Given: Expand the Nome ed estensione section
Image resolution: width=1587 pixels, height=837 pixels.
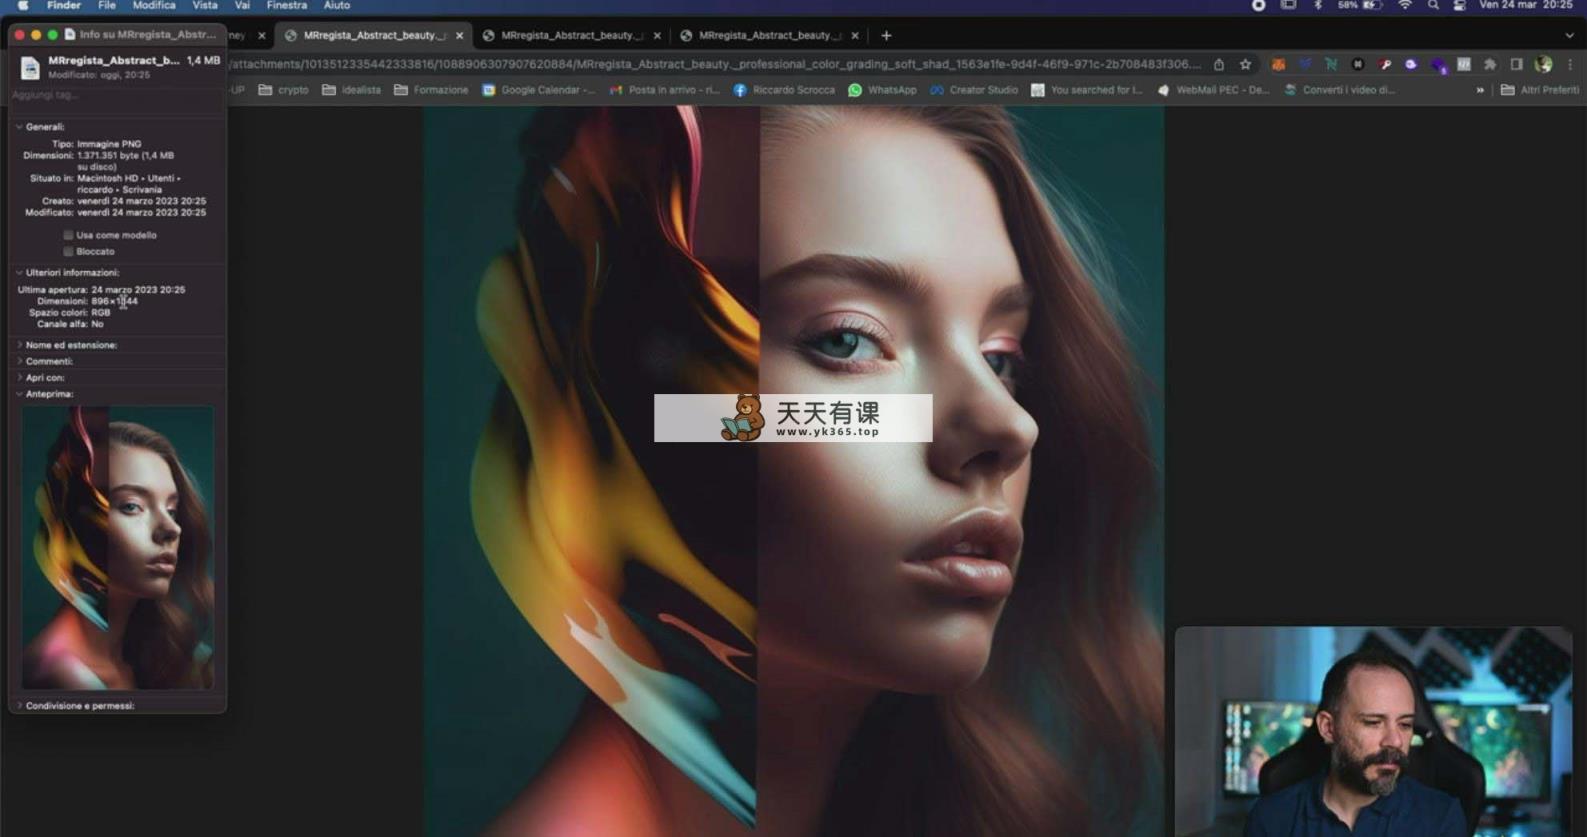Looking at the screenshot, I should (x=19, y=345).
